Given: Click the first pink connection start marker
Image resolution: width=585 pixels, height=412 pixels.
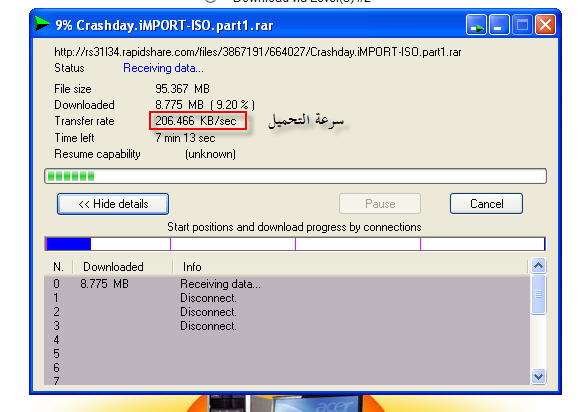Looking at the screenshot, I should click(171, 244).
